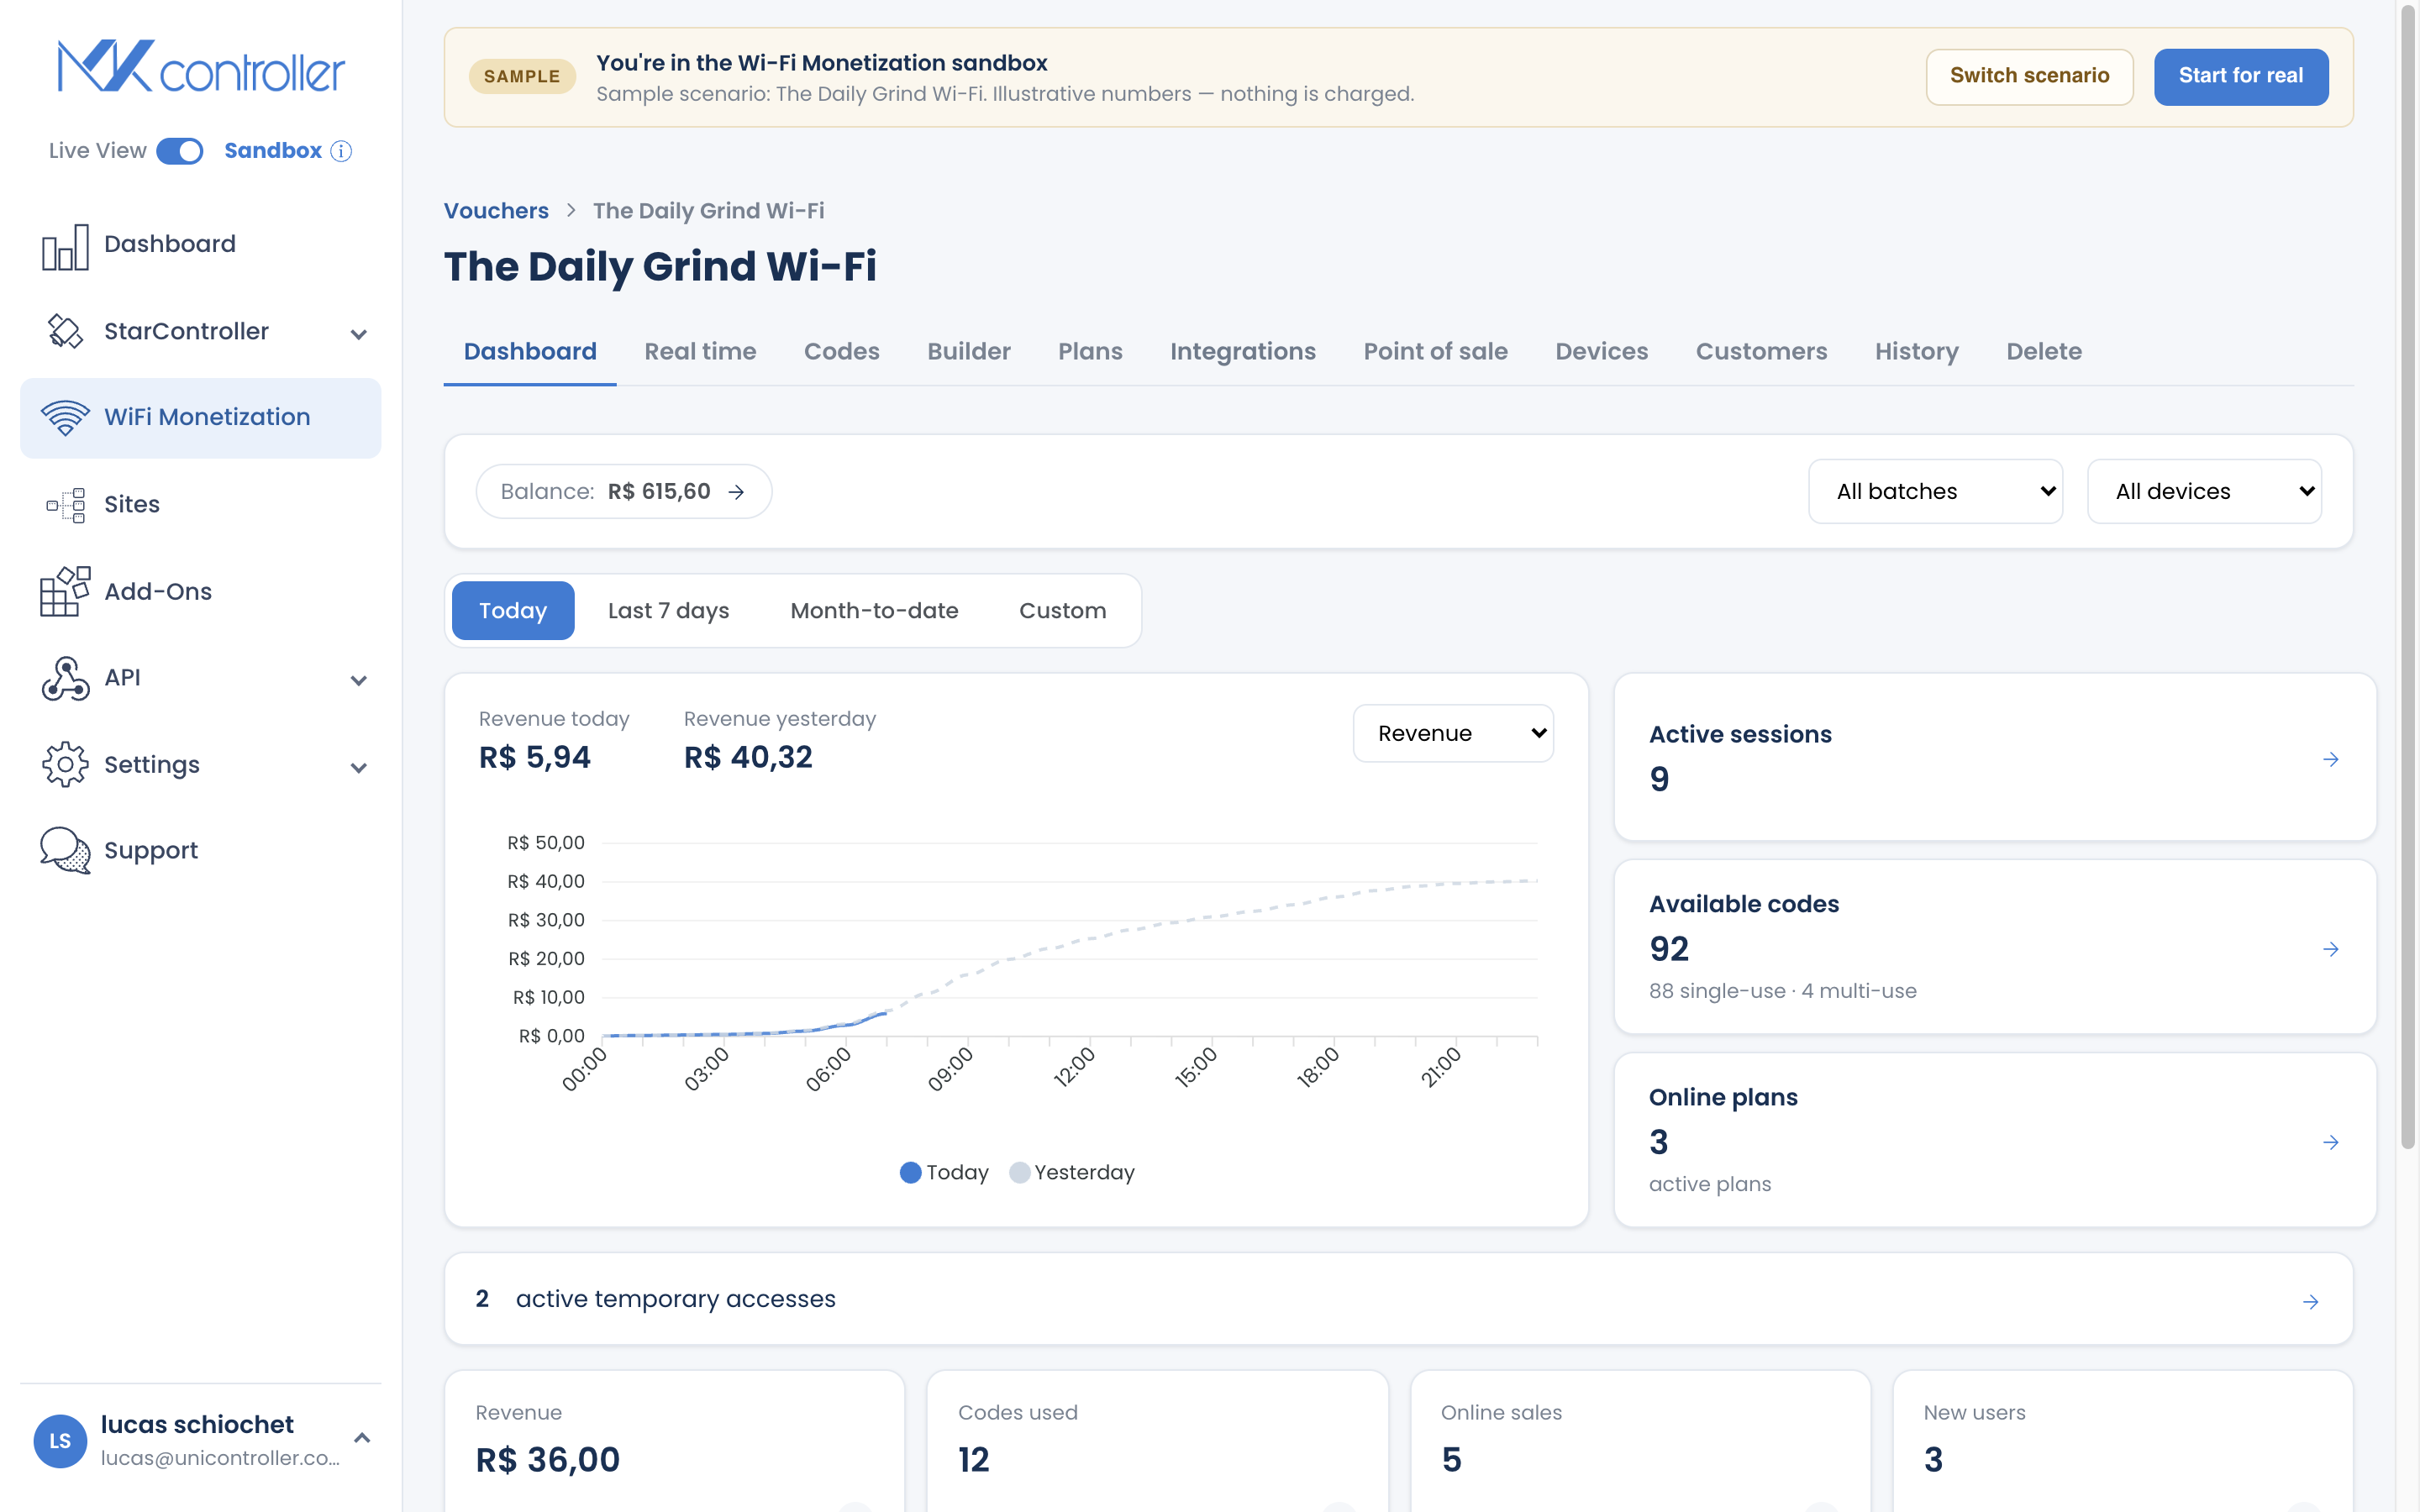Open the Point of sale tab
The height and width of the screenshot is (1512, 2420).
(x=1435, y=352)
